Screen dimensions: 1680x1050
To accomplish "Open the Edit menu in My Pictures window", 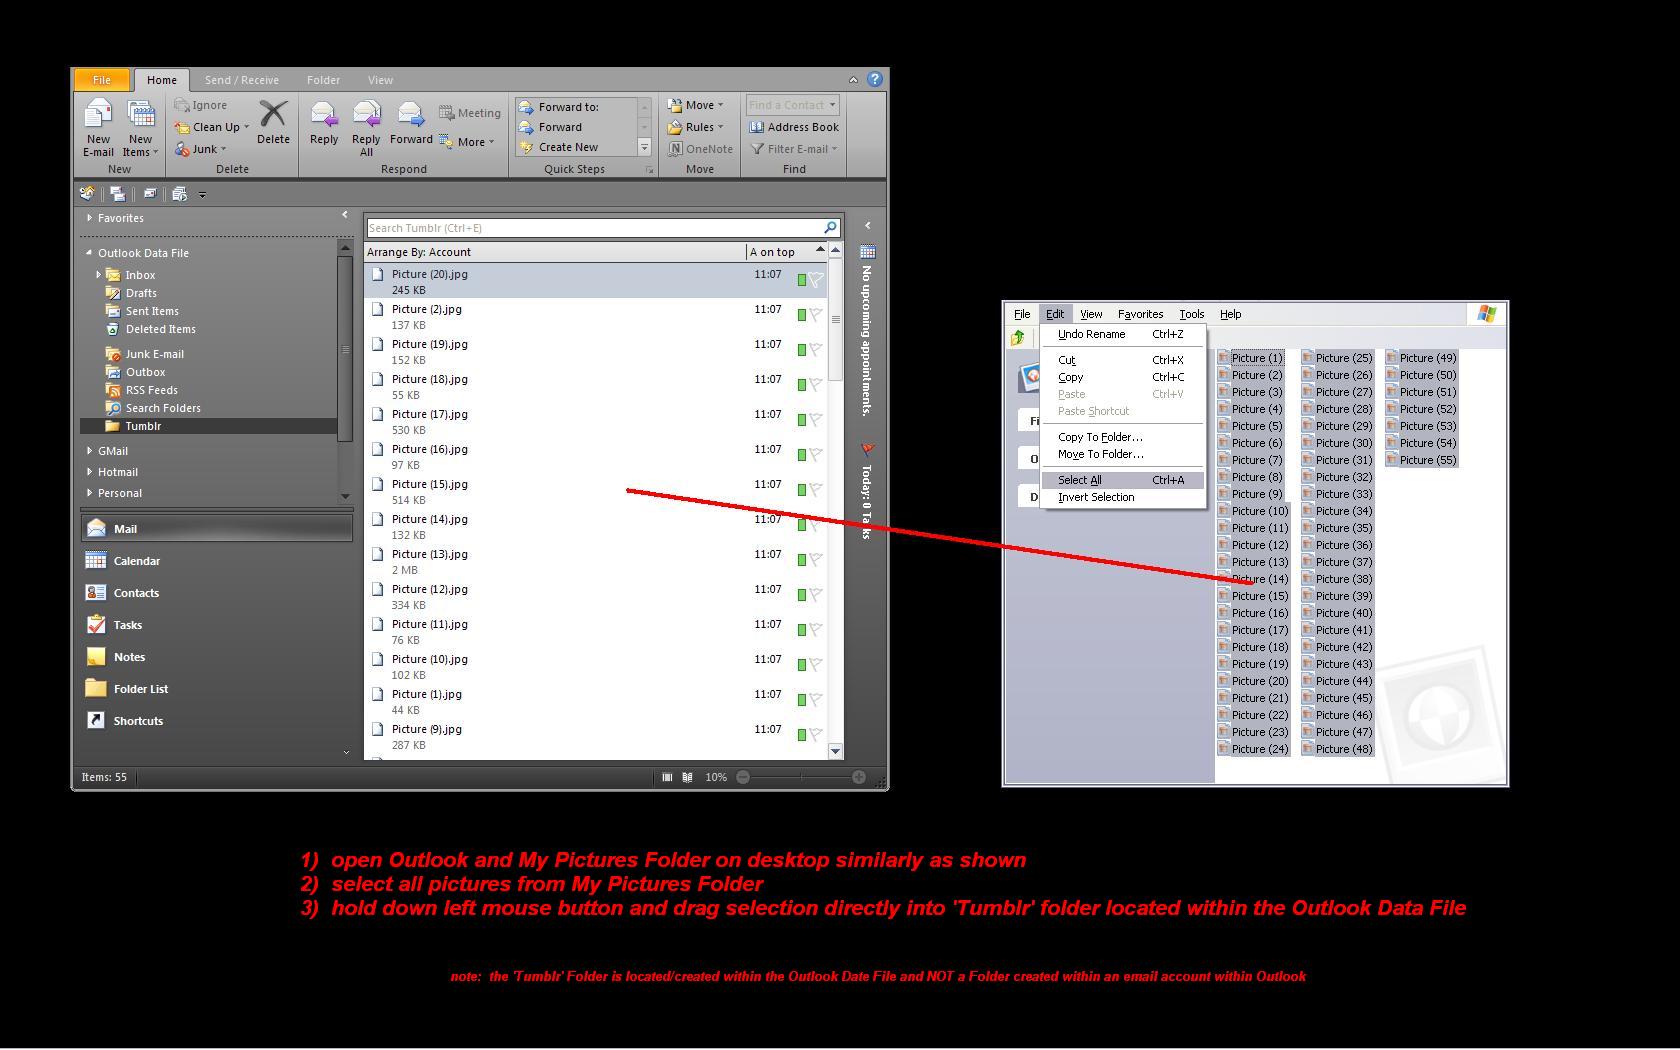I will pyautogui.click(x=1055, y=314).
